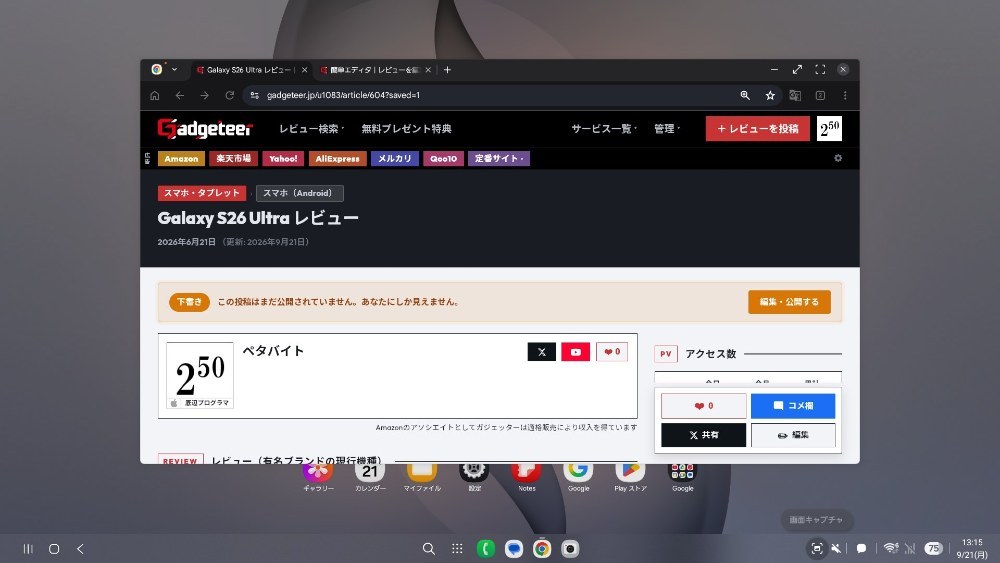Screen dimensions: 1000x563
Task: Open the Qoo10 shortcut link
Action: [443, 159]
